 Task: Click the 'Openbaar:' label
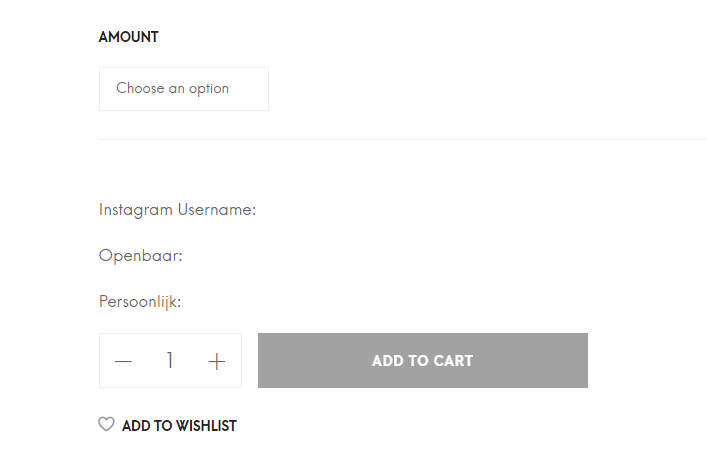pyautogui.click(x=141, y=256)
